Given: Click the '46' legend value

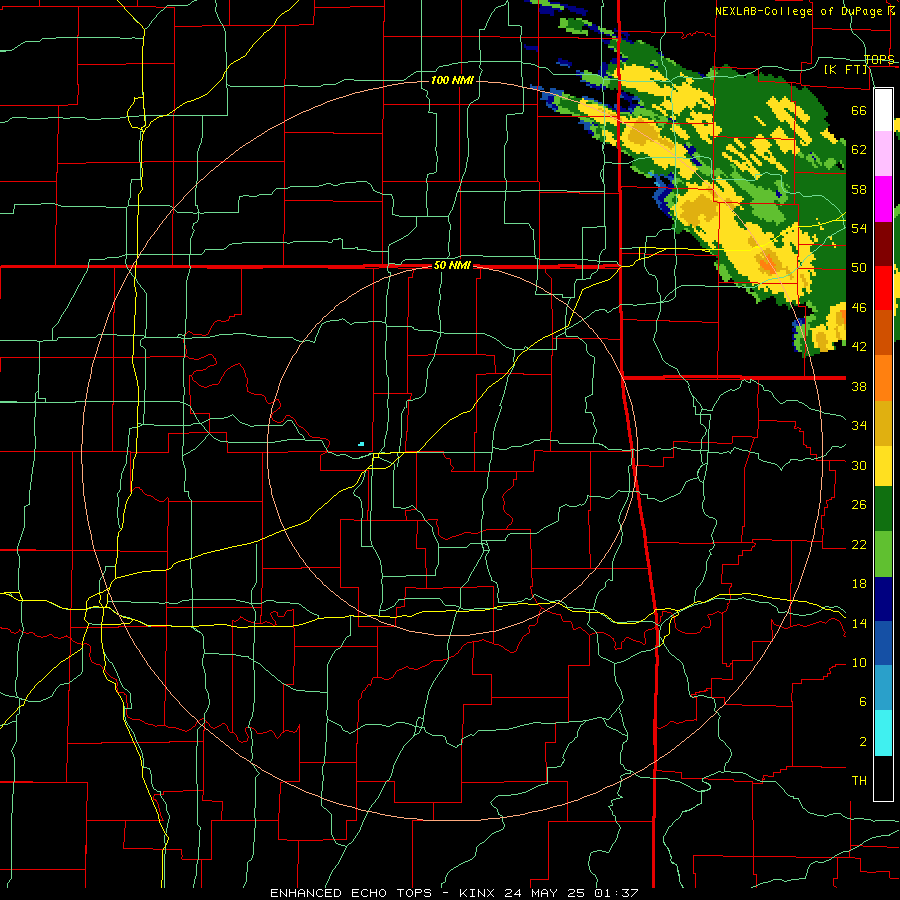Looking at the screenshot, I should (859, 308).
